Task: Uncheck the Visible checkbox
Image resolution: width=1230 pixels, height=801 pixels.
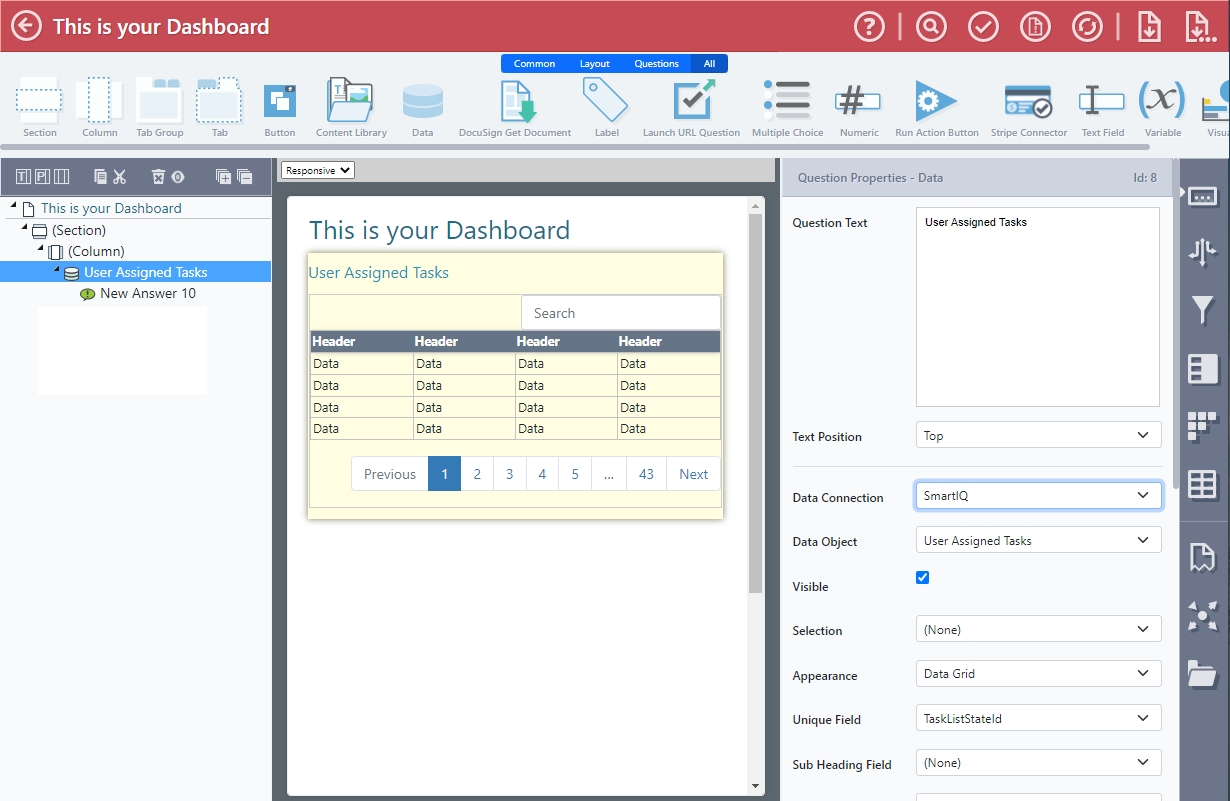Action: [x=922, y=577]
